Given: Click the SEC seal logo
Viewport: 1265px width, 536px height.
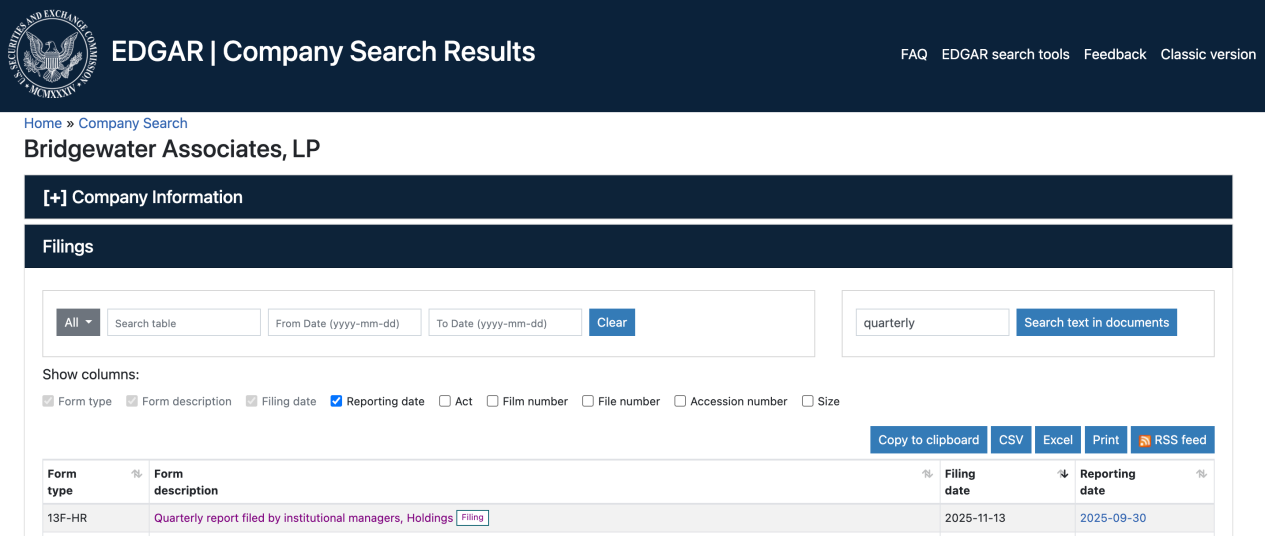Looking at the screenshot, I should [x=55, y=55].
